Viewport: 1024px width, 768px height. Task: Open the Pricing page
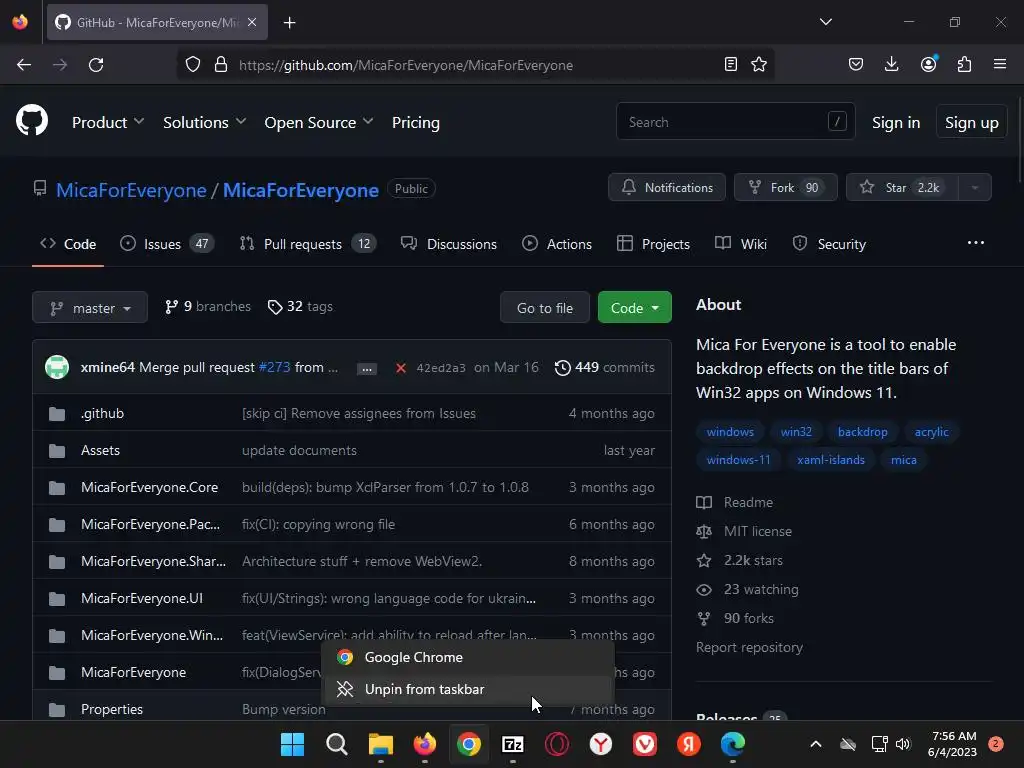coord(415,122)
